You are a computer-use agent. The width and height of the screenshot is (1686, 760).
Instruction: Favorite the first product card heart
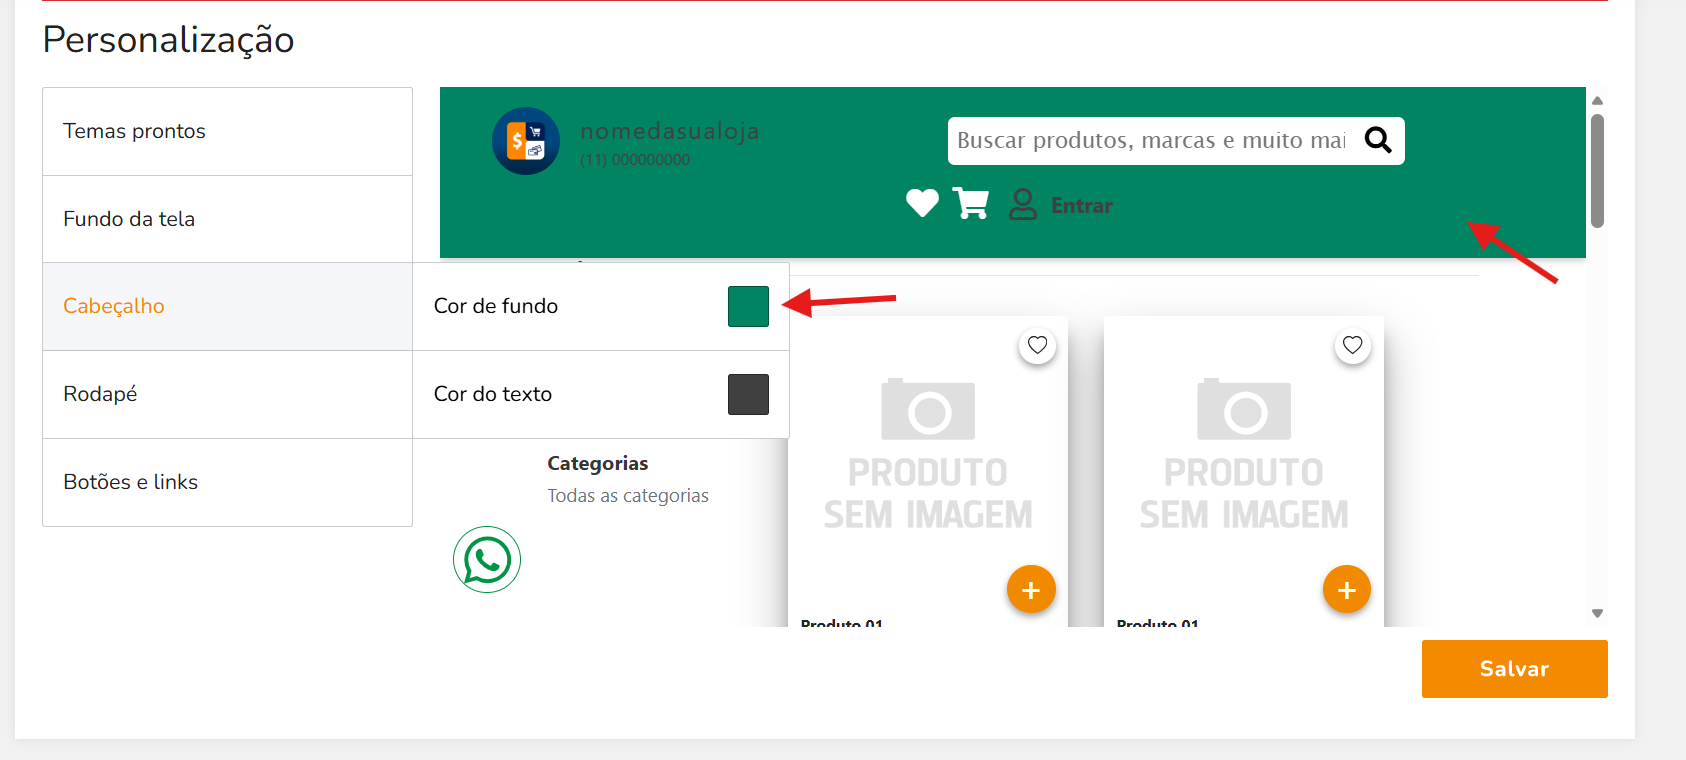pyautogui.click(x=1038, y=346)
